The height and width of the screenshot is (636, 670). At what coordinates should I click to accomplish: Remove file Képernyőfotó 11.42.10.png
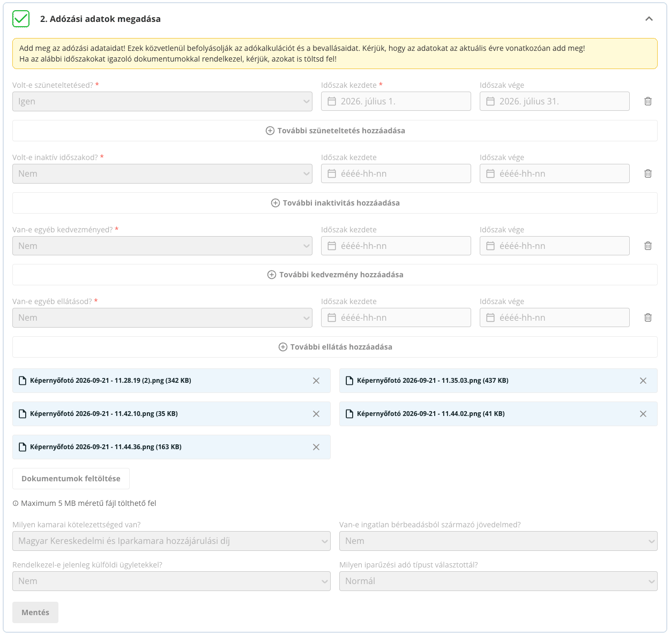point(316,414)
